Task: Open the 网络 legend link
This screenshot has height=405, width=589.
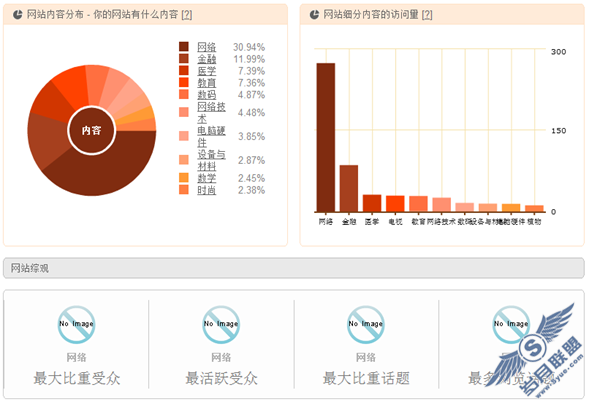Action: pyautogui.click(x=207, y=47)
